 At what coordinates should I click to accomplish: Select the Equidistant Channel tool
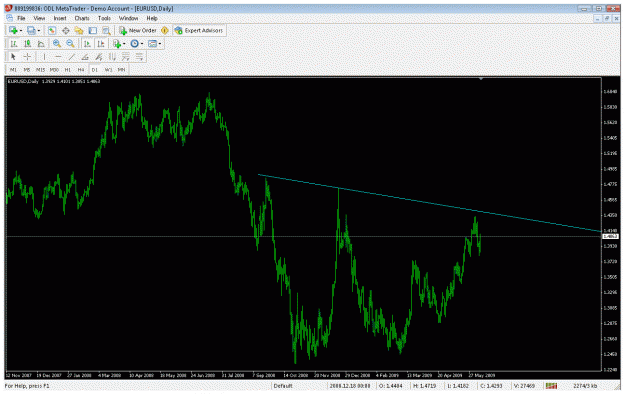point(112,57)
